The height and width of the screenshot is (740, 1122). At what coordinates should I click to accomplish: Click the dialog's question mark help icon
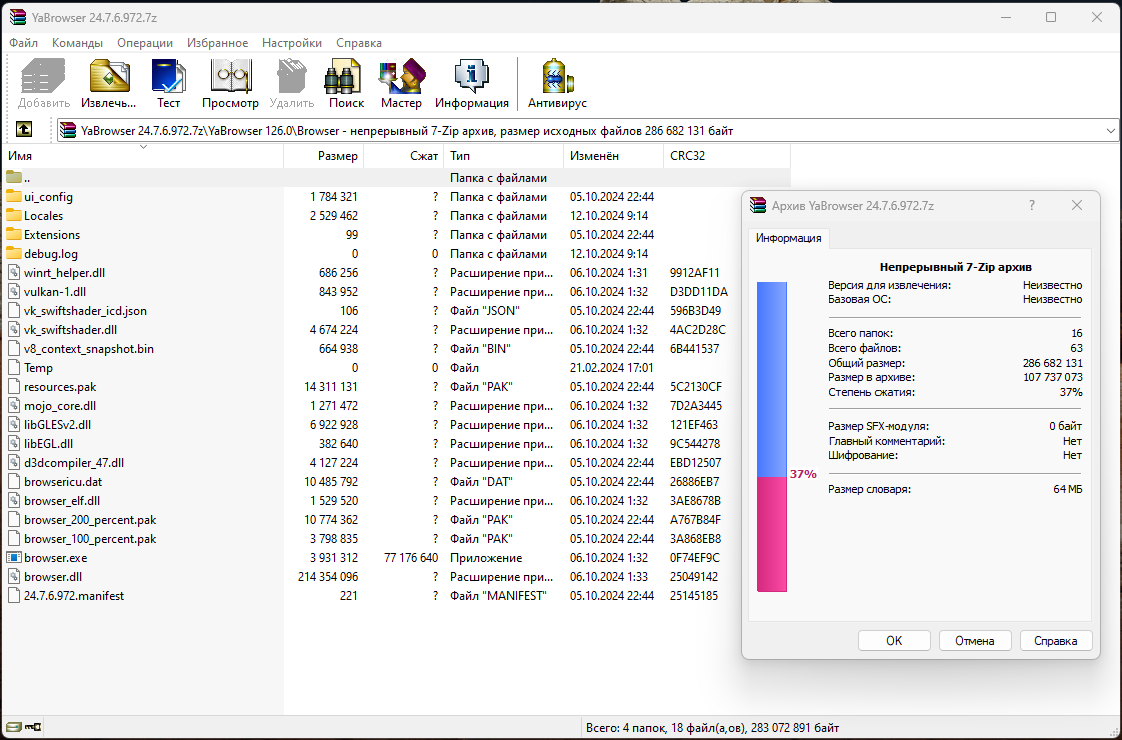(1031, 205)
